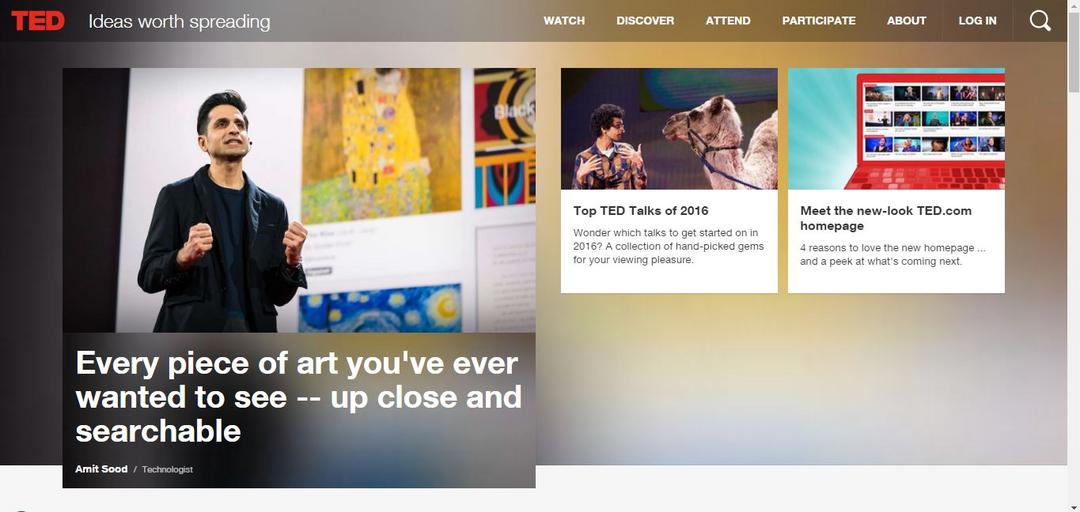Click the LOG IN link

click(977, 21)
